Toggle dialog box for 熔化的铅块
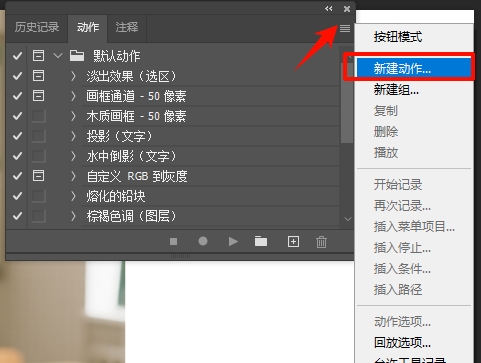This screenshot has height=363, width=481. click(38, 196)
